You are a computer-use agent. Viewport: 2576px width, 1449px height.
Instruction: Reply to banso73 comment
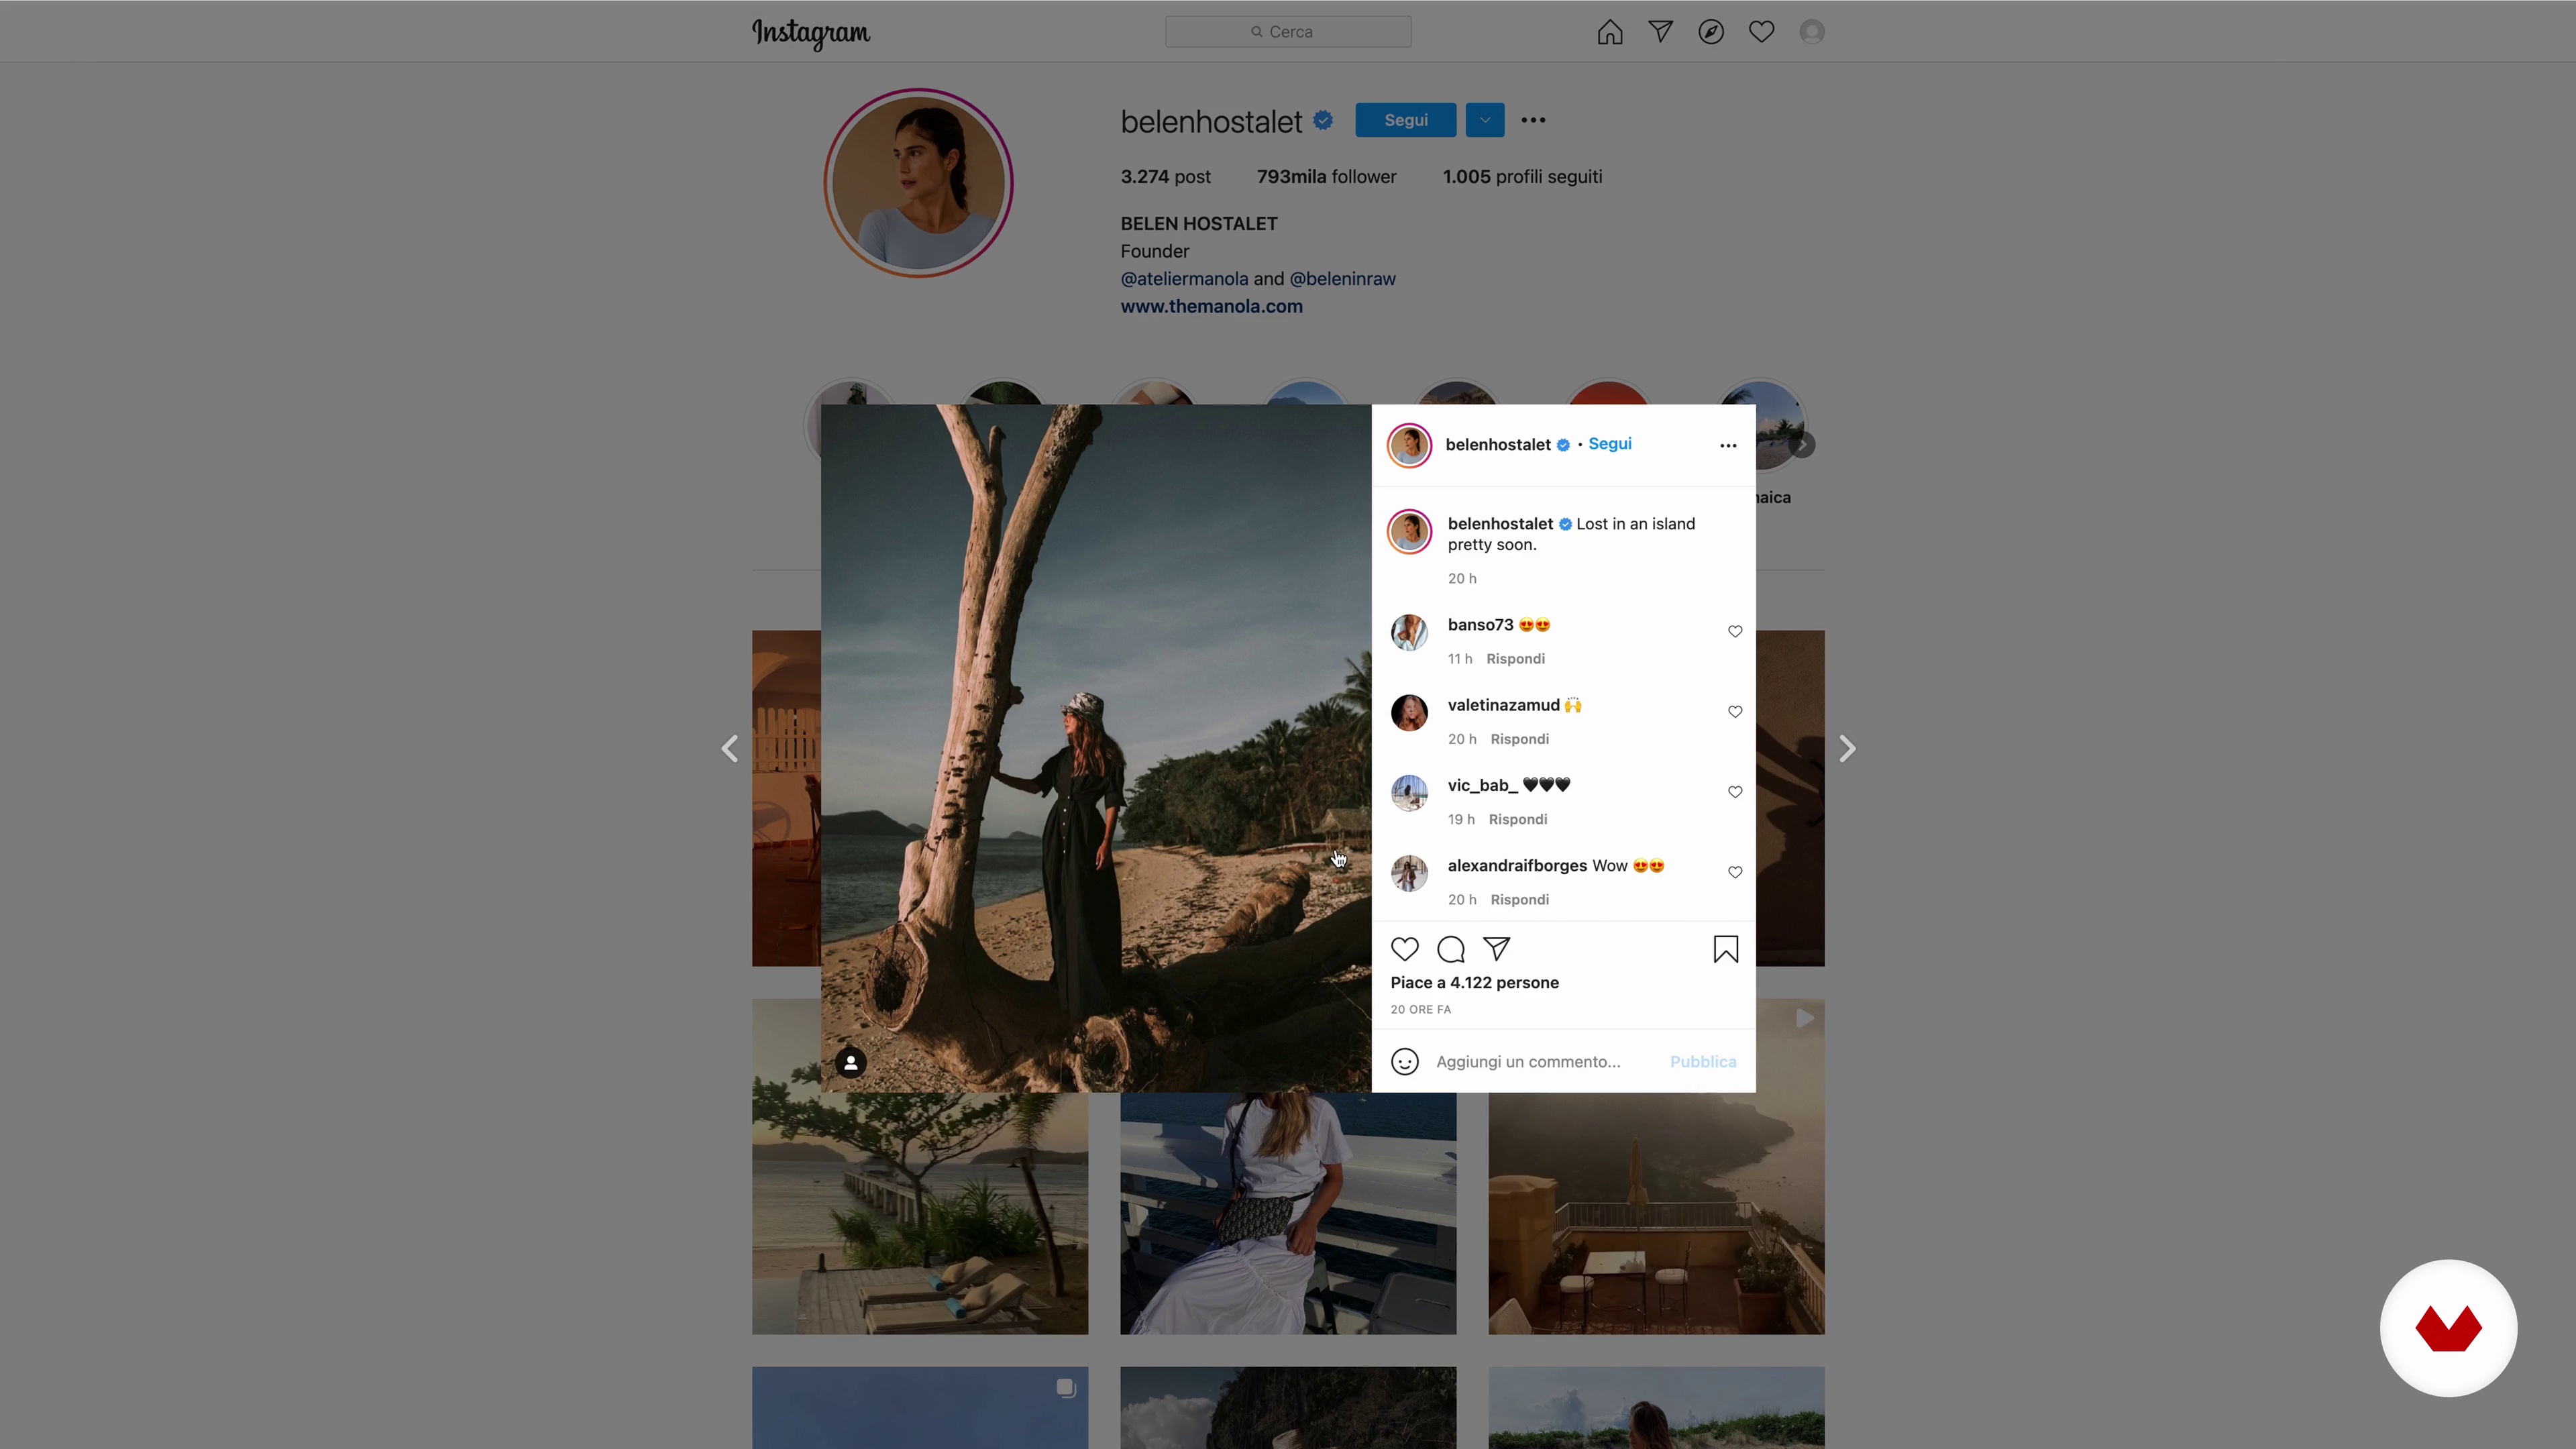click(x=1515, y=659)
